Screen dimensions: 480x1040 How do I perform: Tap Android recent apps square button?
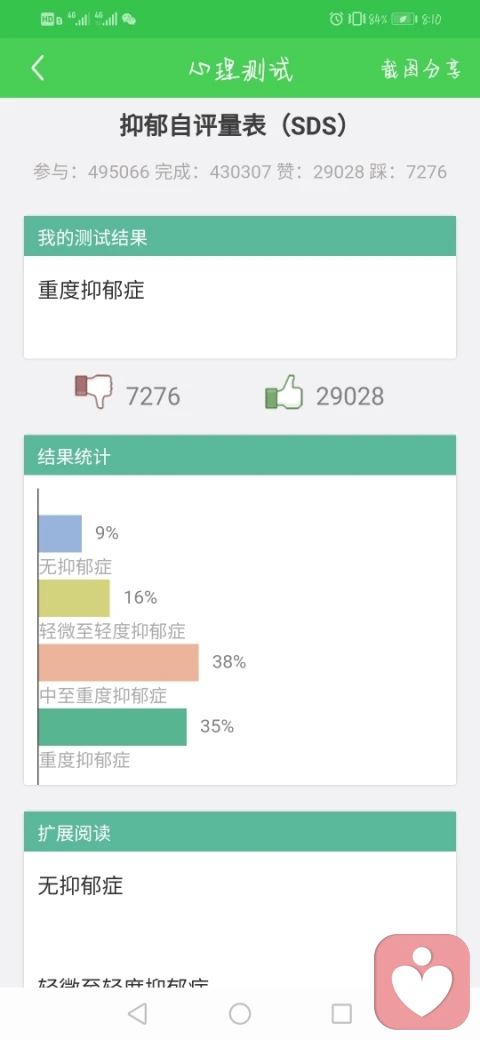pyautogui.click(x=341, y=1013)
